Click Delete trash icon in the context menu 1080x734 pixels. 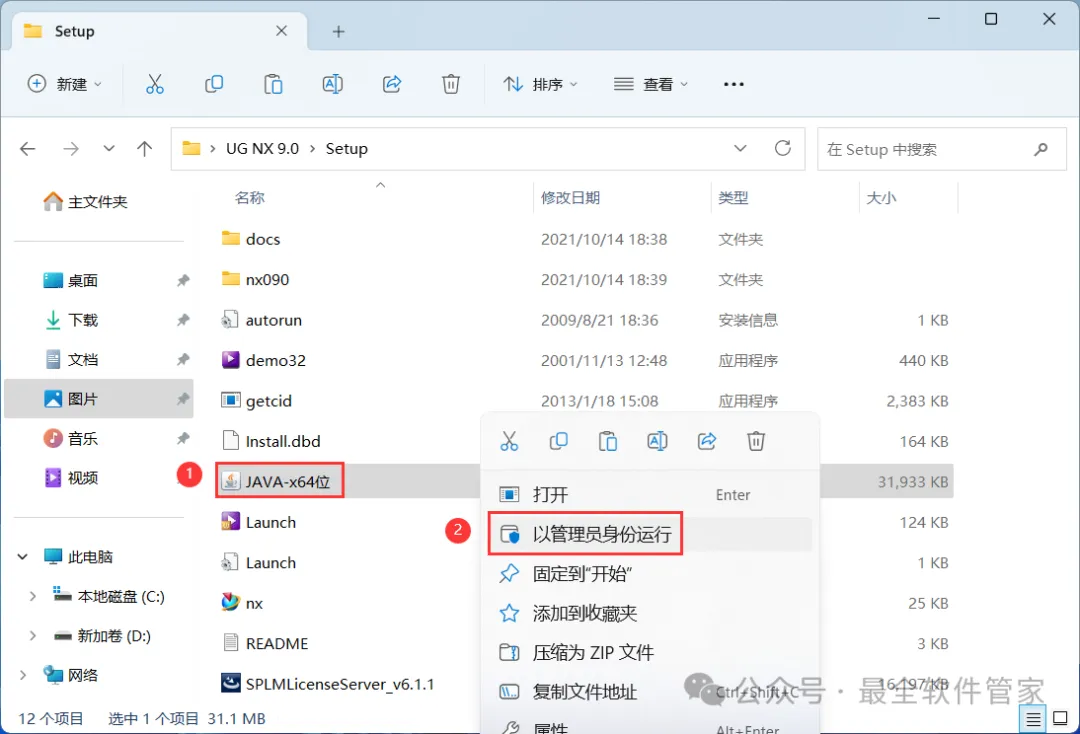pyautogui.click(x=756, y=441)
